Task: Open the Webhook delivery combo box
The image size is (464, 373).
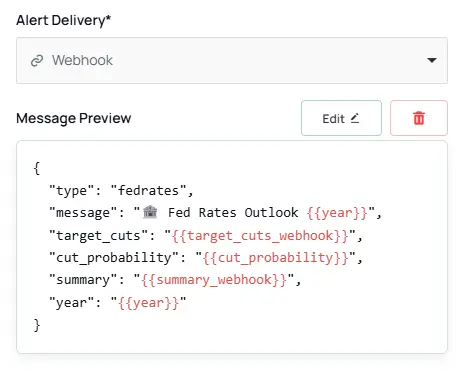Action: point(232,60)
